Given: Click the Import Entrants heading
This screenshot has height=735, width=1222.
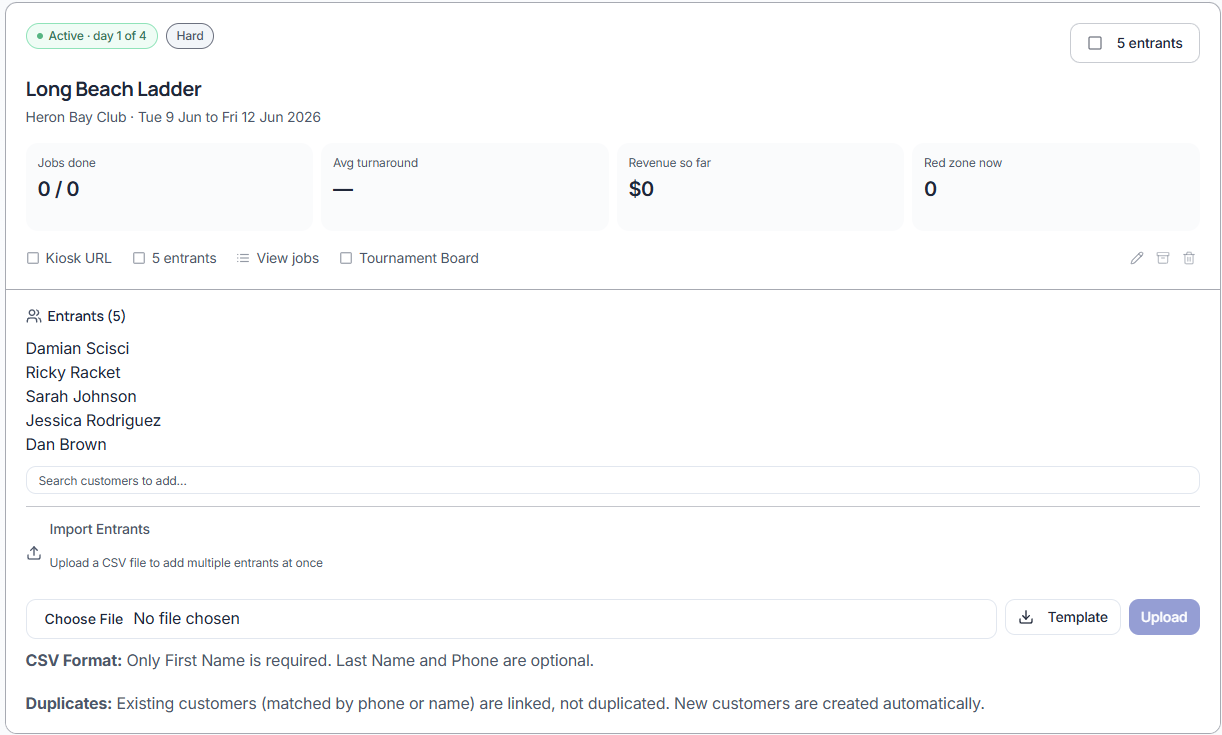Looking at the screenshot, I should [100, 529].
